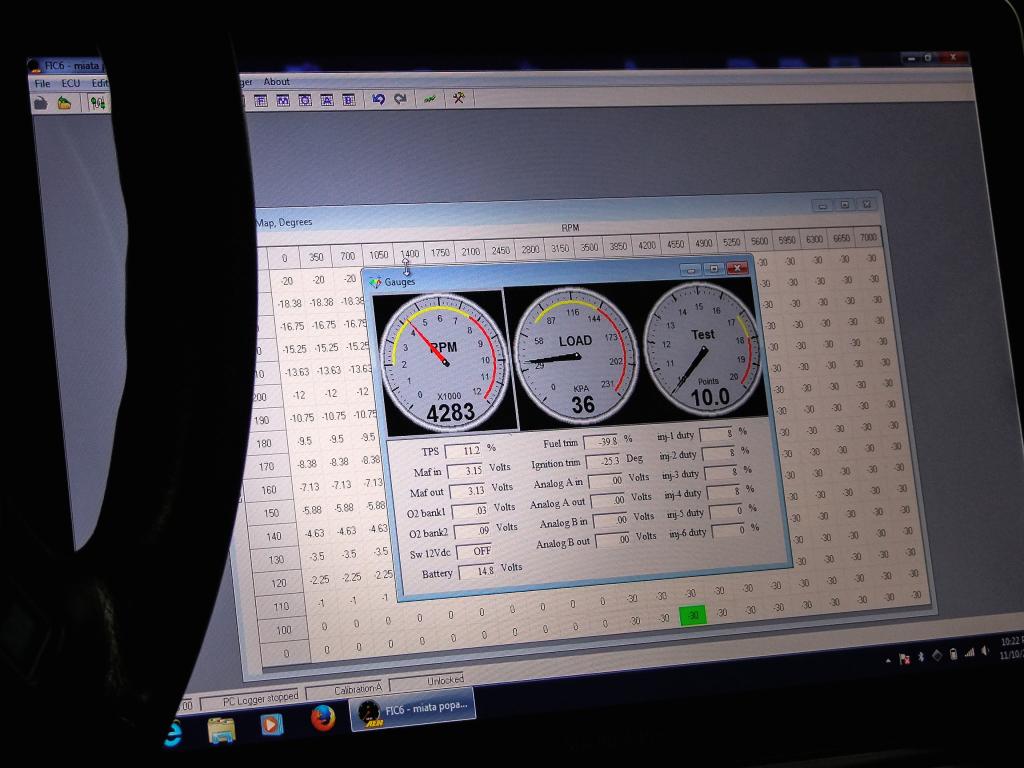Viewport: 1024px width, 768px height.
Task: Click the 350 RPM column header
Action: (x=316, y=257)
